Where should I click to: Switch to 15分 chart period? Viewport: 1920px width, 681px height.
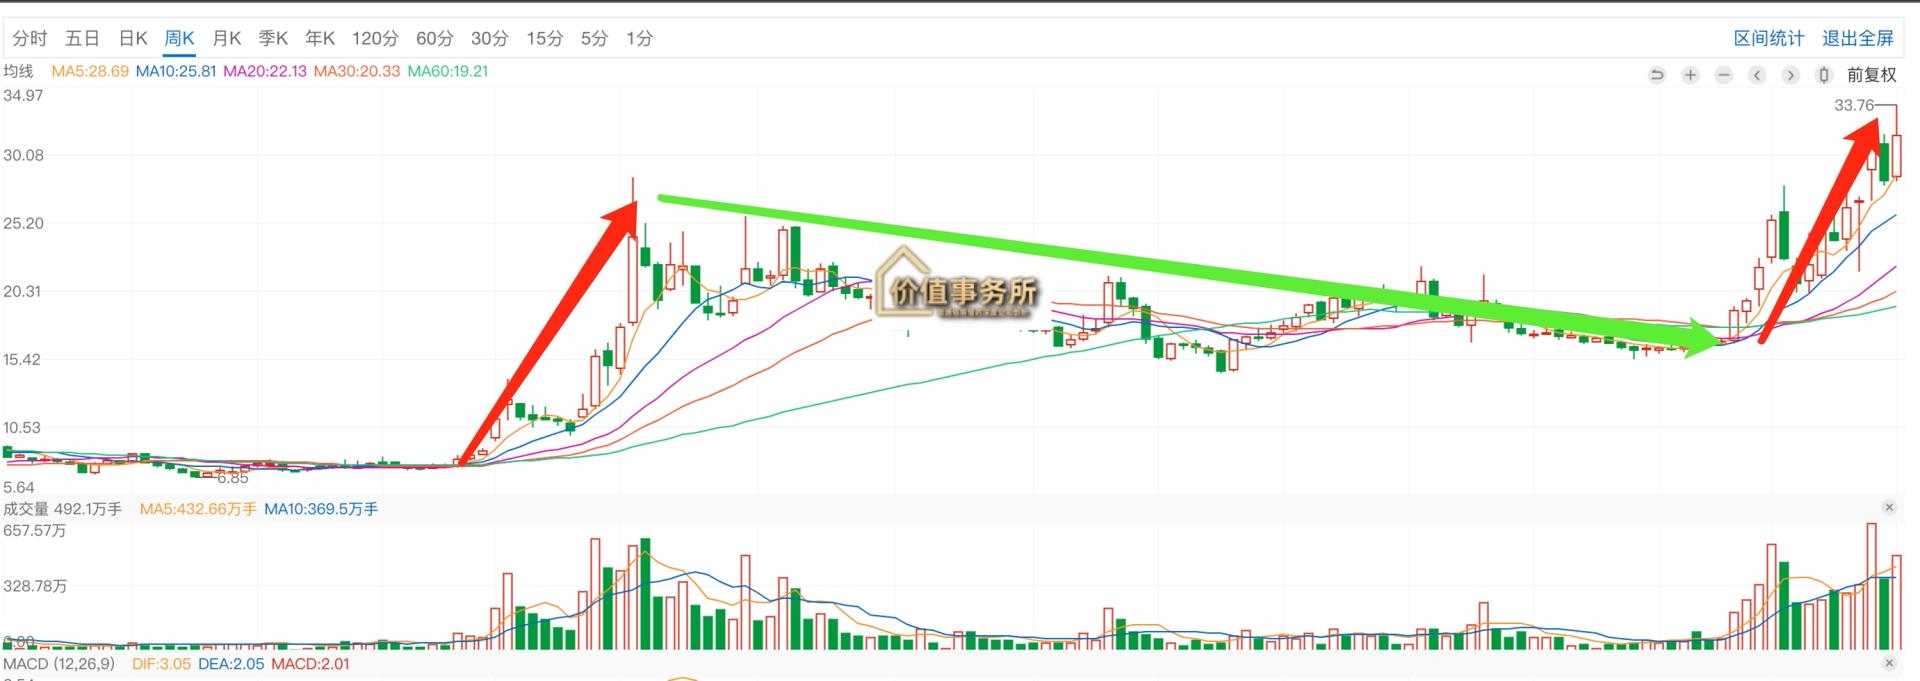tap(544, 38)
